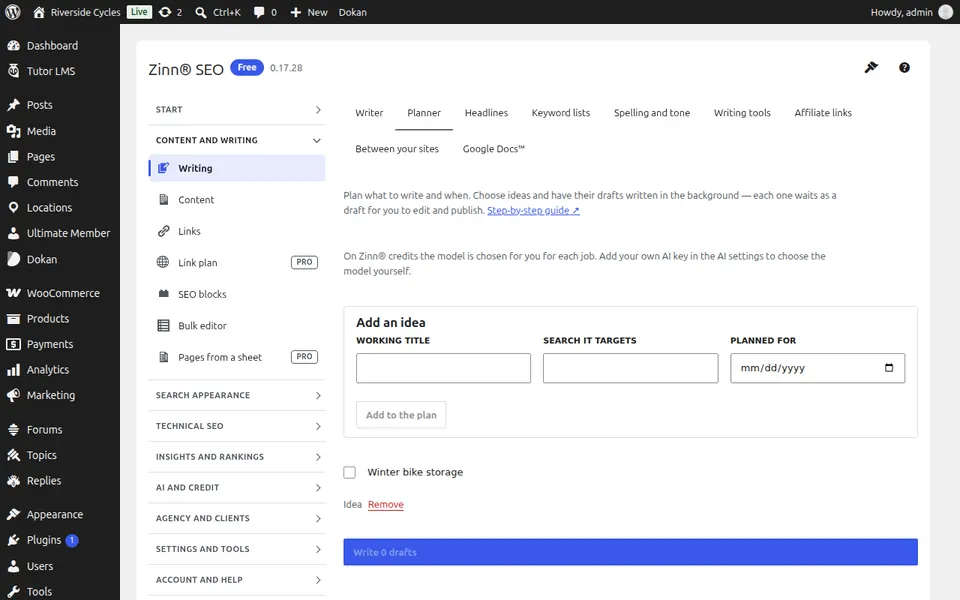Expand the START section
The image size is (960, 600).
237,110
